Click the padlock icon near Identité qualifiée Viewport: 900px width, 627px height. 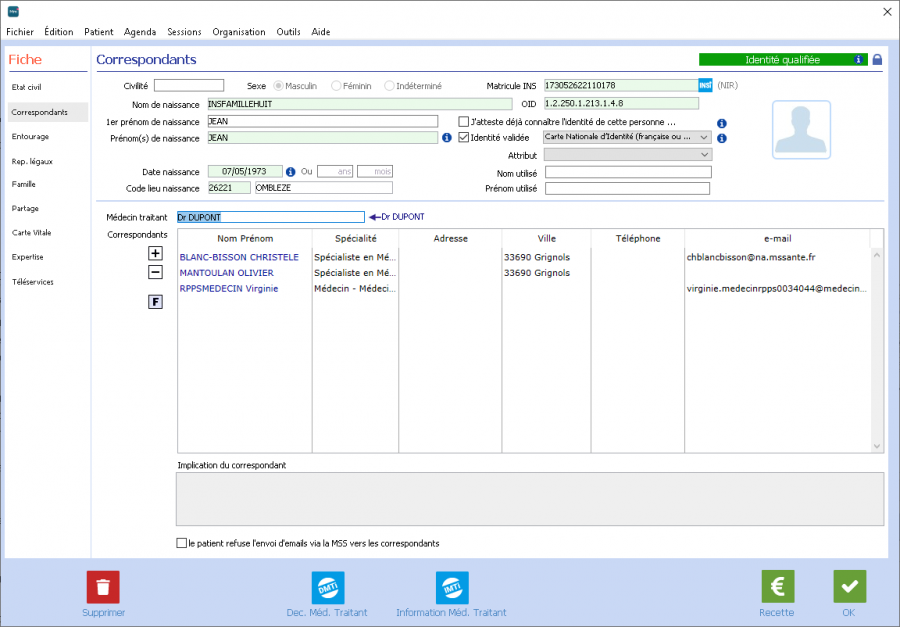pyautogui.click(x=877, y=60)
